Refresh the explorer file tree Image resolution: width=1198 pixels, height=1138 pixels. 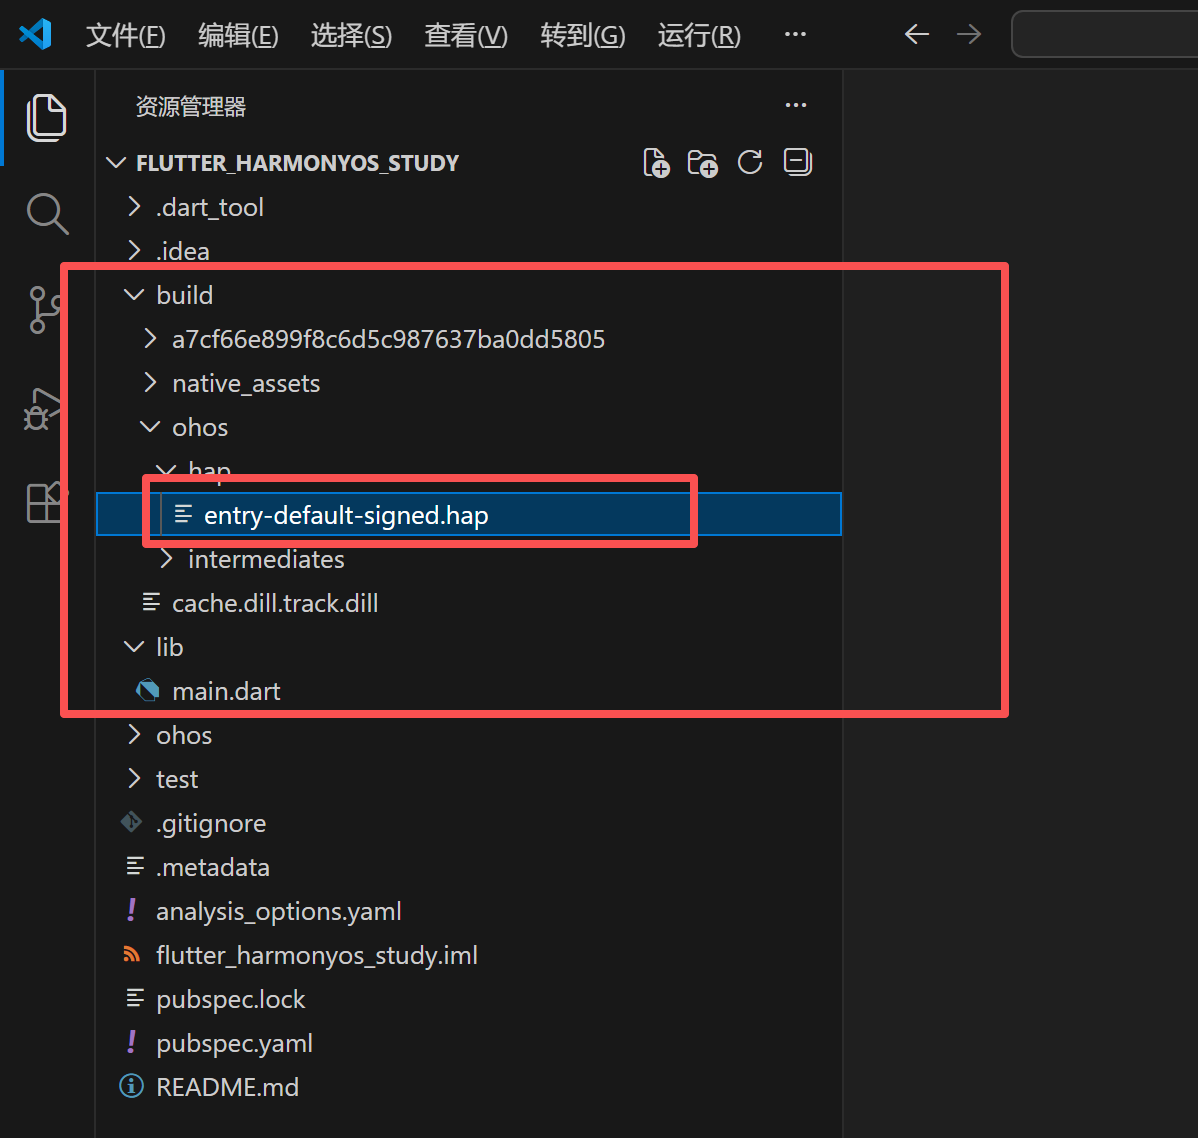point(750,162)
